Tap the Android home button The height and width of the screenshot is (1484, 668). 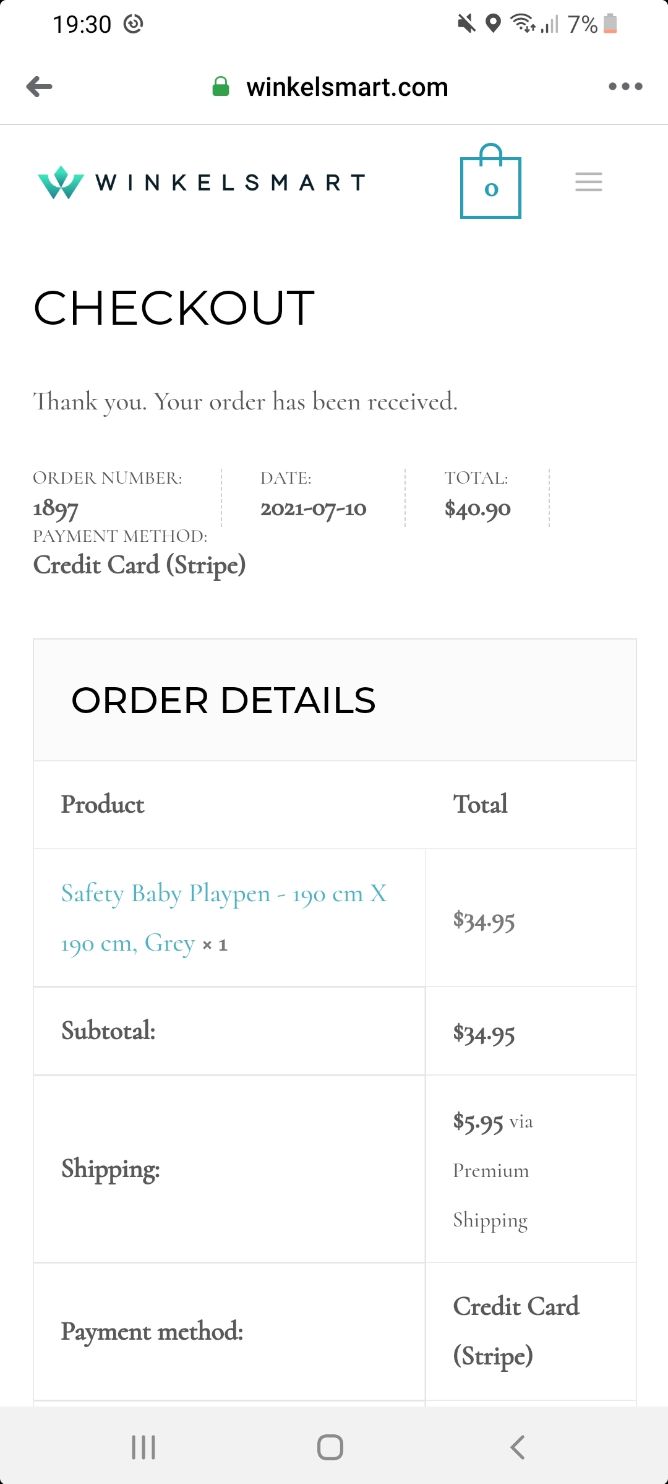[330, 1446]
